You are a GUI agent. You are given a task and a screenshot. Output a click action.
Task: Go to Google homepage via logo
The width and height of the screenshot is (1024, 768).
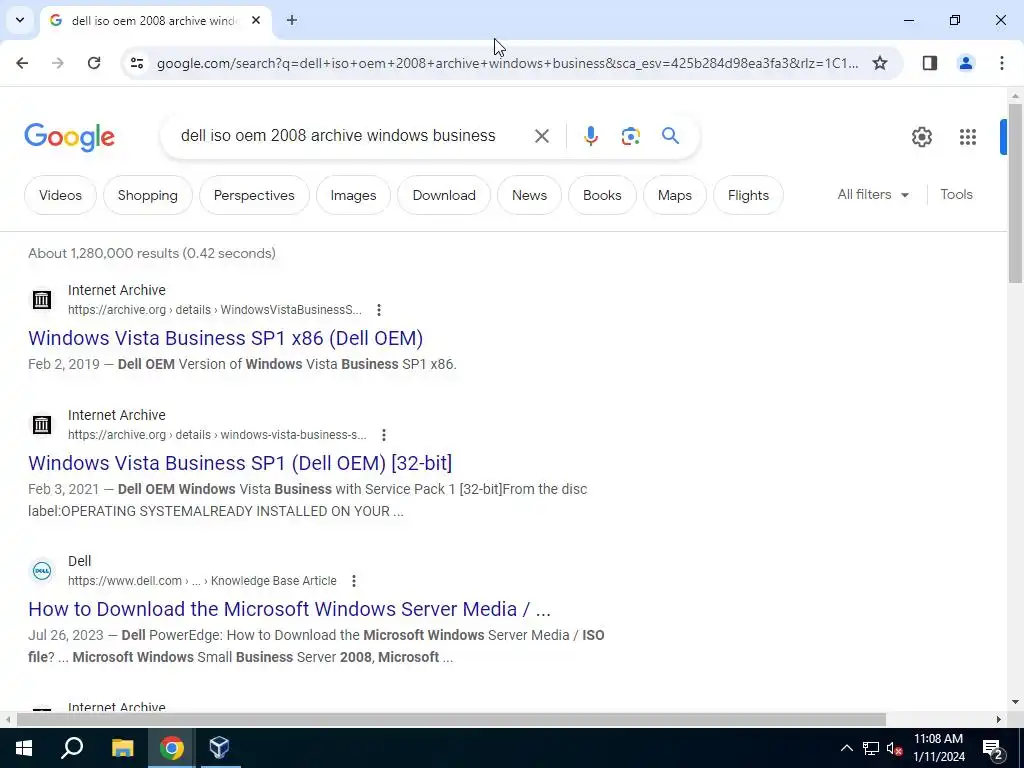click(x=70, y=136)
